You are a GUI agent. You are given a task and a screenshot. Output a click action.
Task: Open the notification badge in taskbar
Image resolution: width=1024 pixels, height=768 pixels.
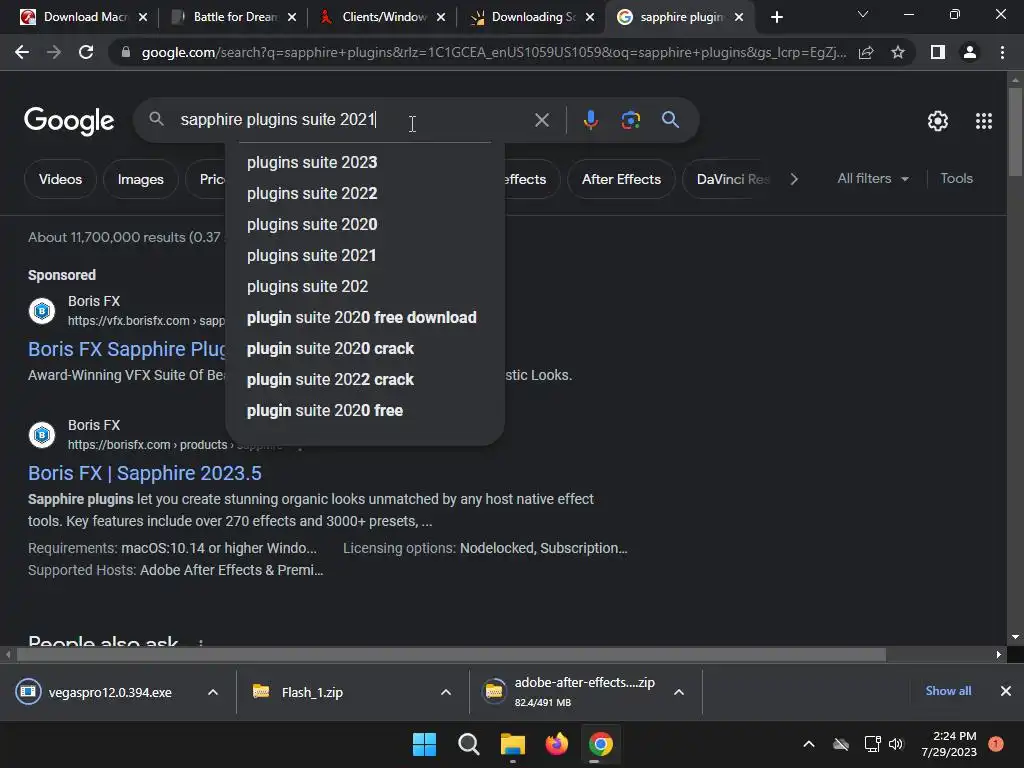pyautogui.click(x=996, y=744)
